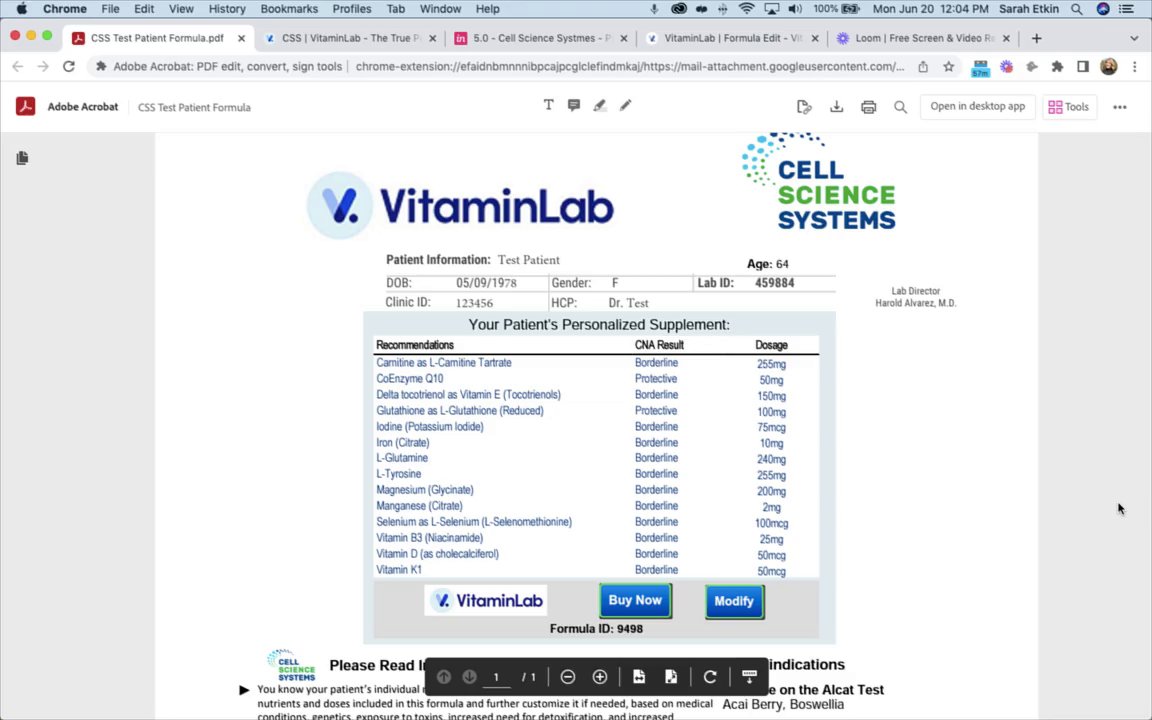Image resolution: width=1152 pixels, height=720 pixels.
Task: Click the Selenium as L-Selenium recommendation
Action: pyautogui.click(x=474, y=522)
